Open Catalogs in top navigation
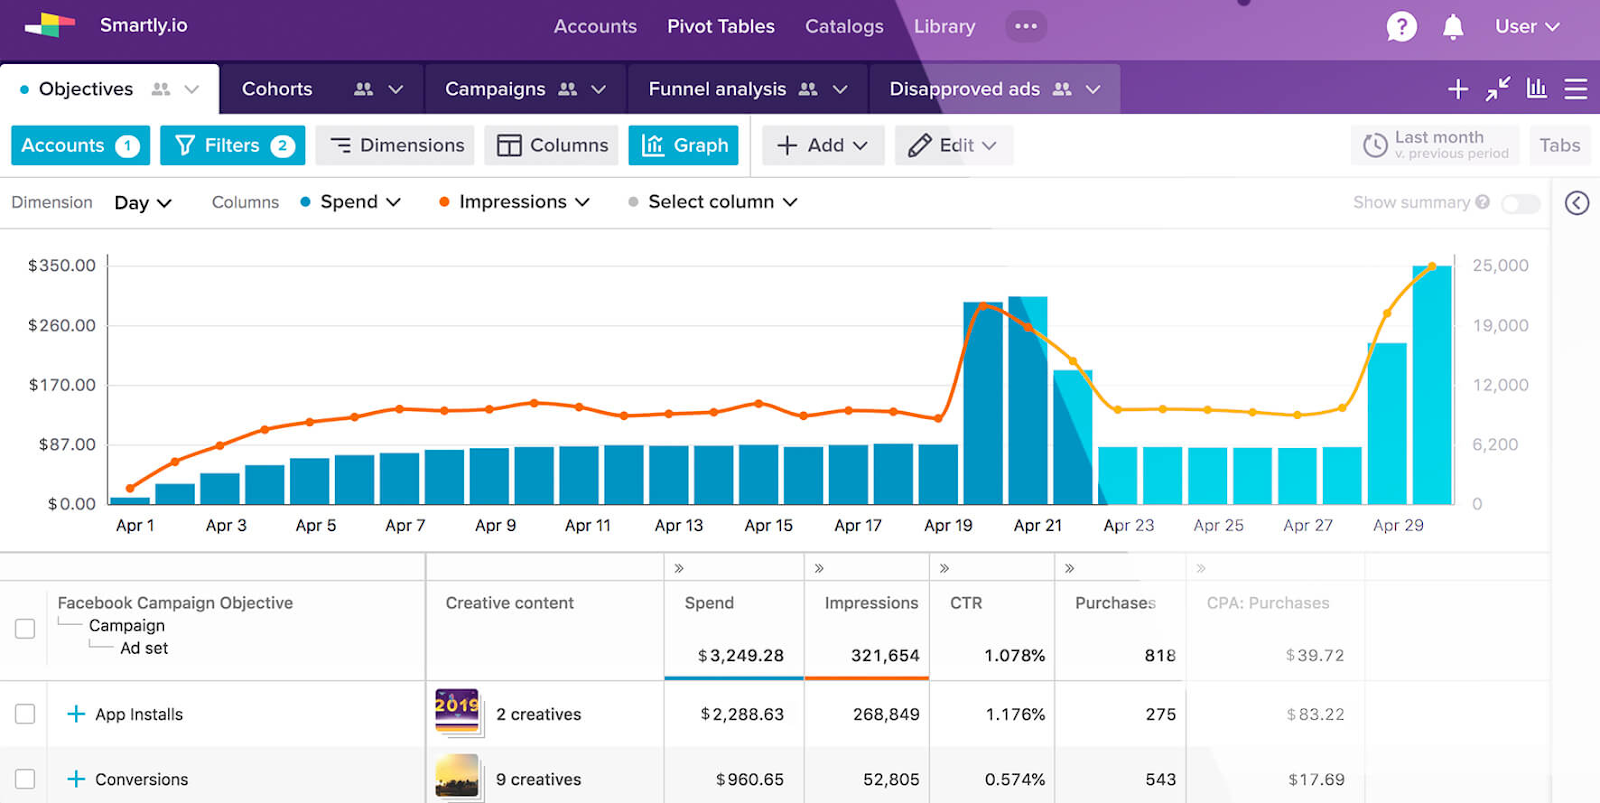The image size is (1600, 803). point(844,26)
